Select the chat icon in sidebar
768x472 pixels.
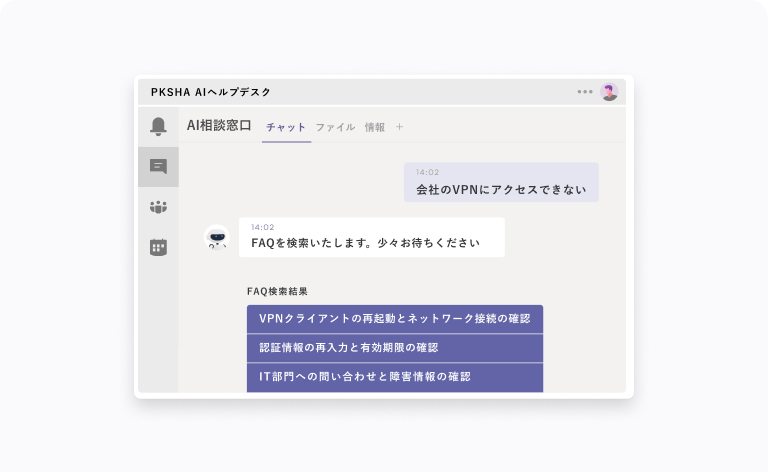tap(158, 166)
